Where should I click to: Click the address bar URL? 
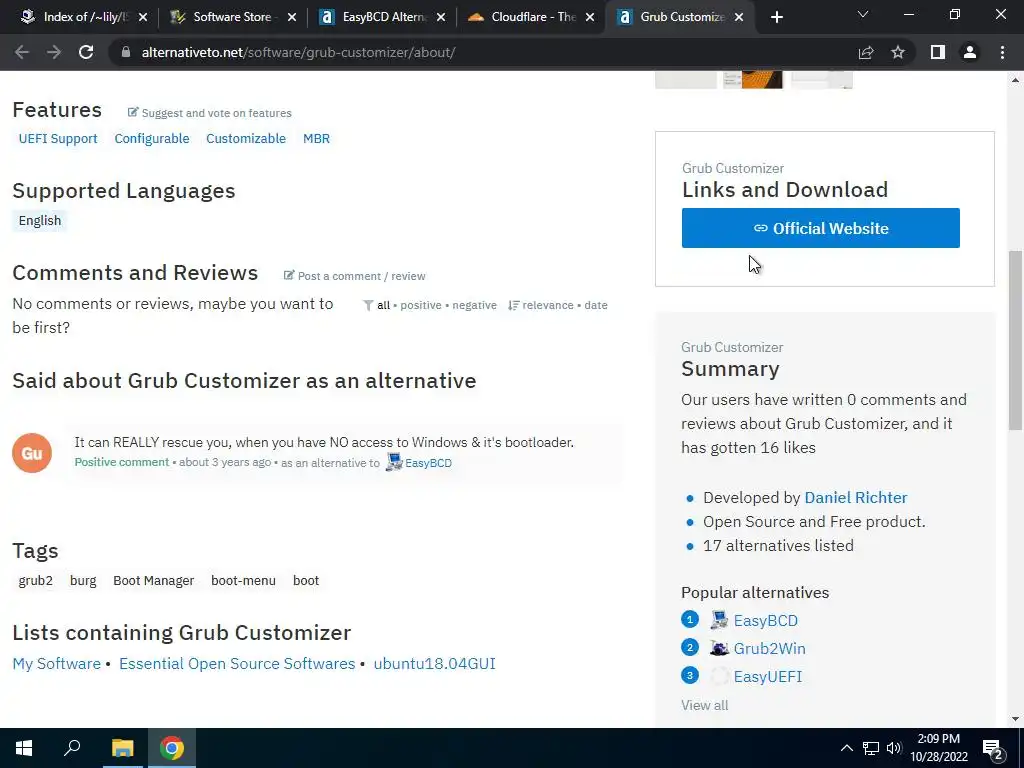tap(298, 52)
